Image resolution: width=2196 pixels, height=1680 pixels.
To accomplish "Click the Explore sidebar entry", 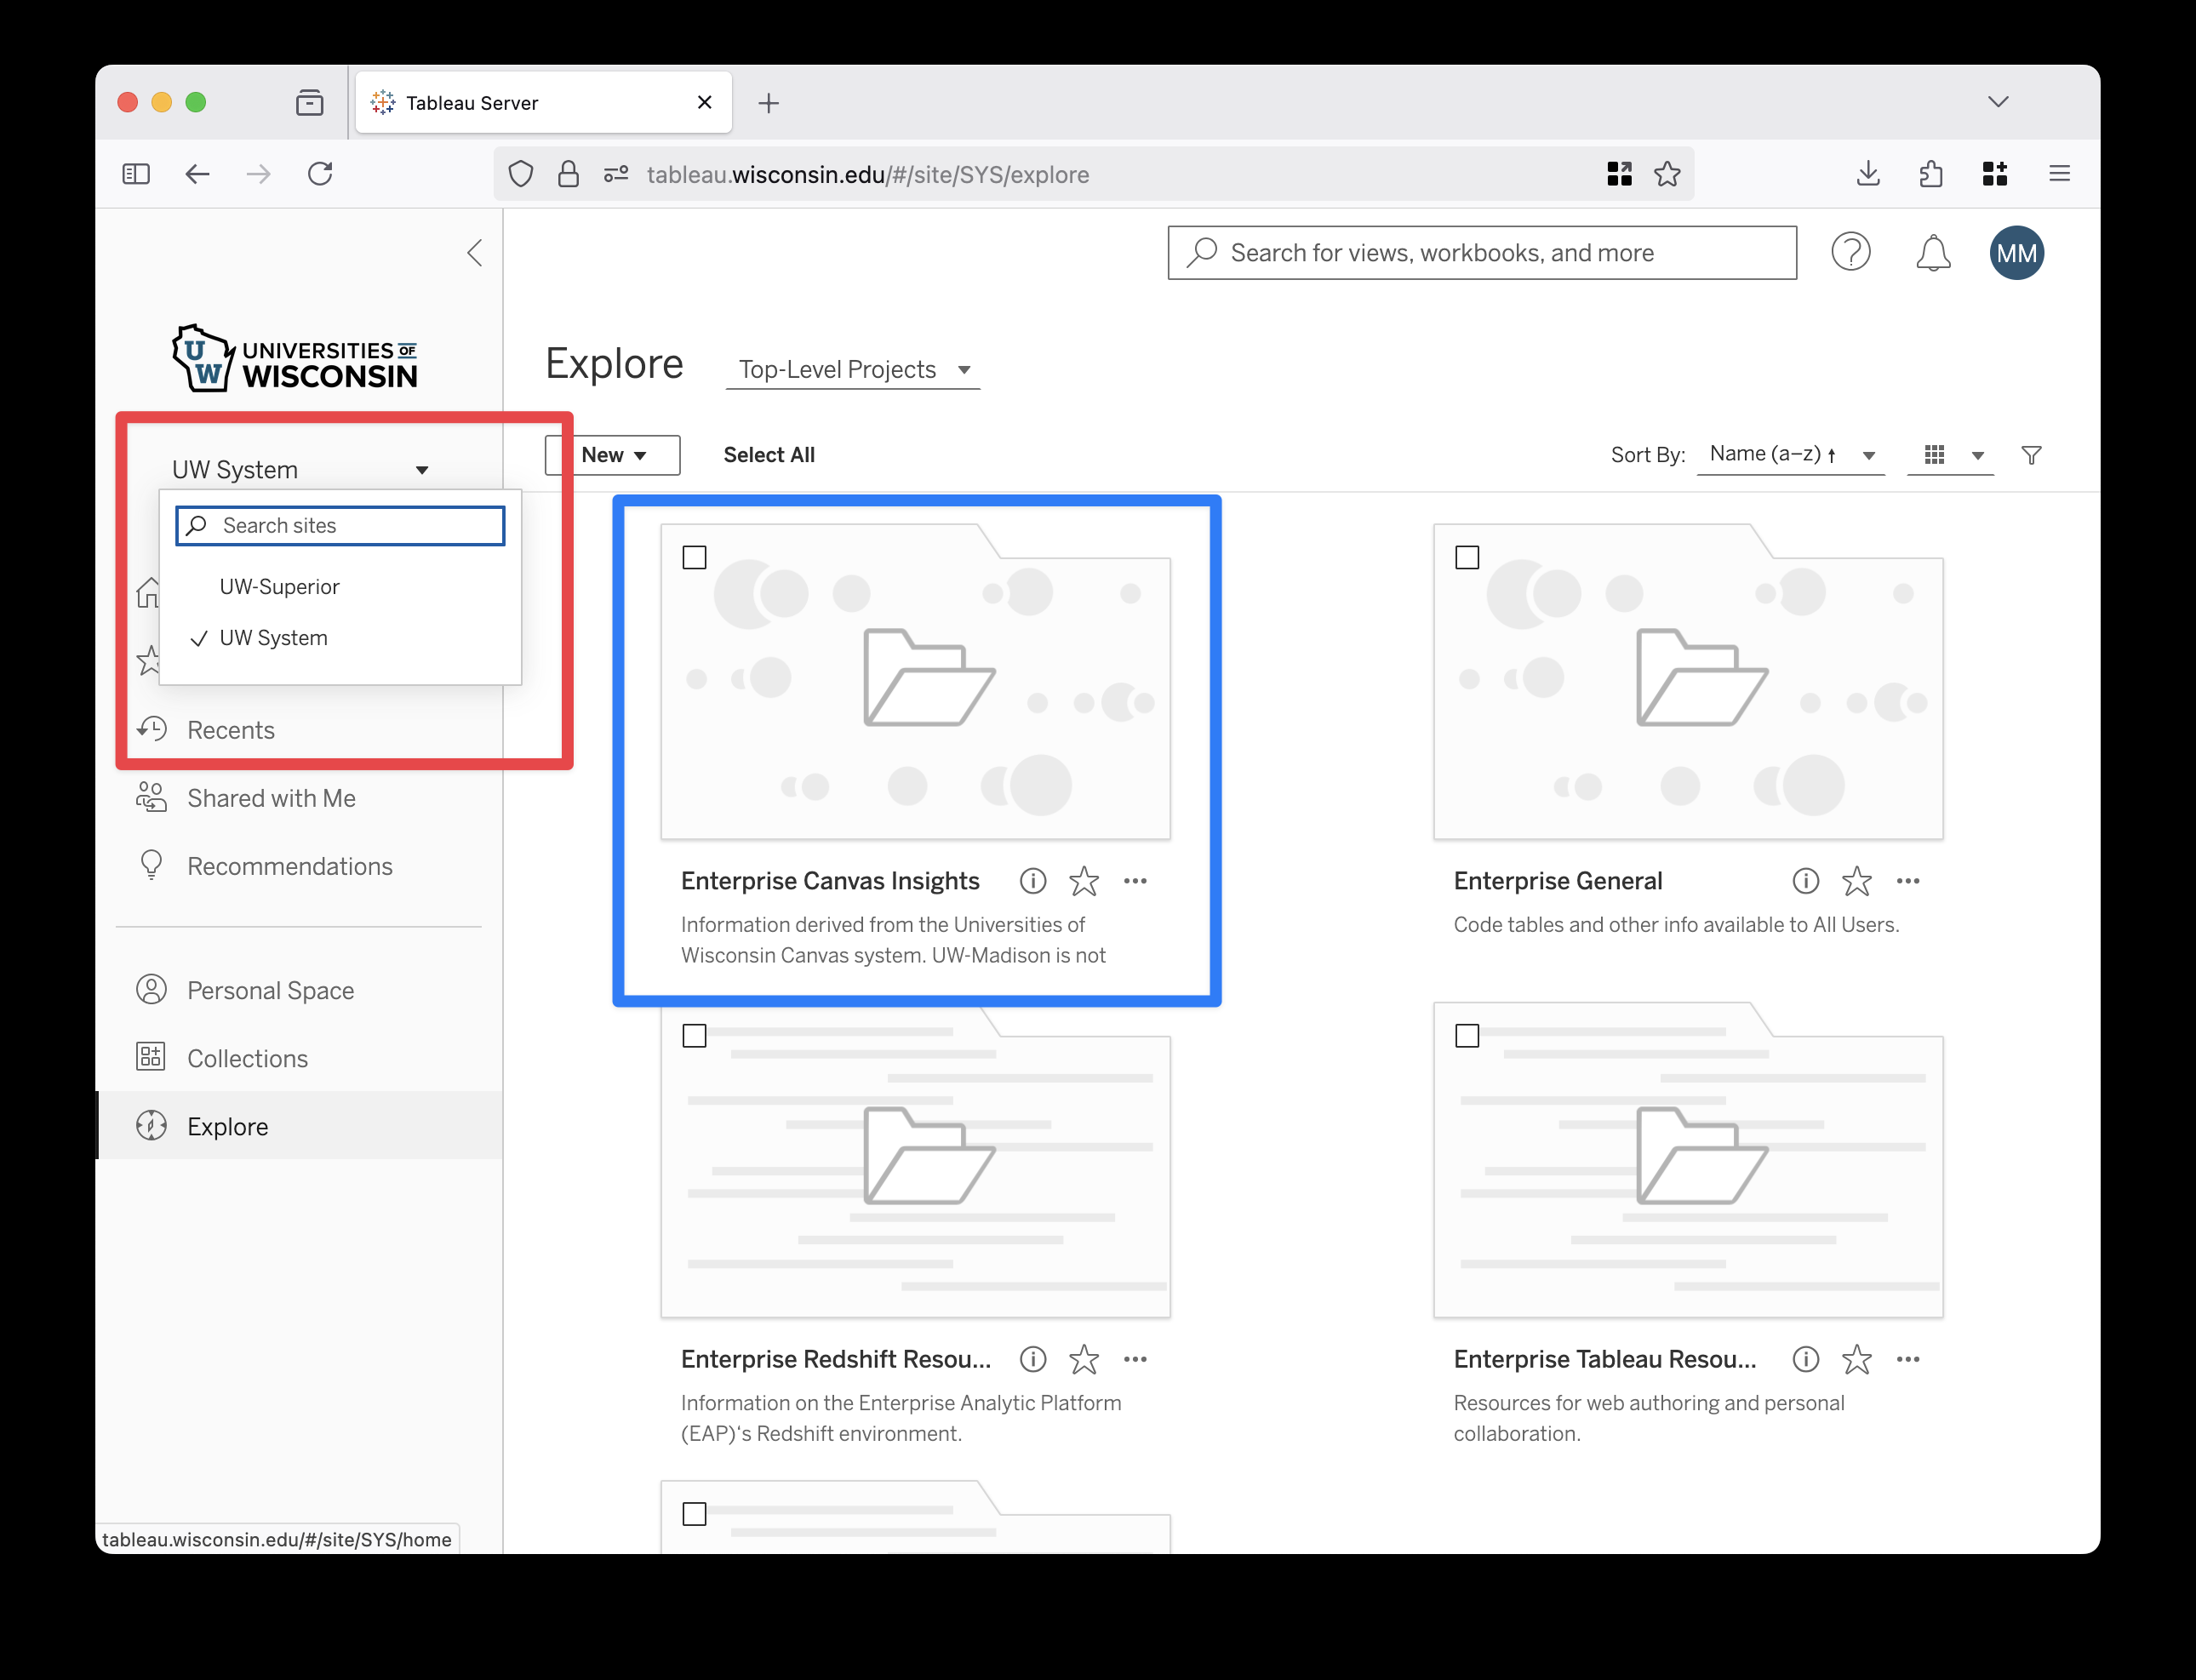I will (x=228, y=1125).
